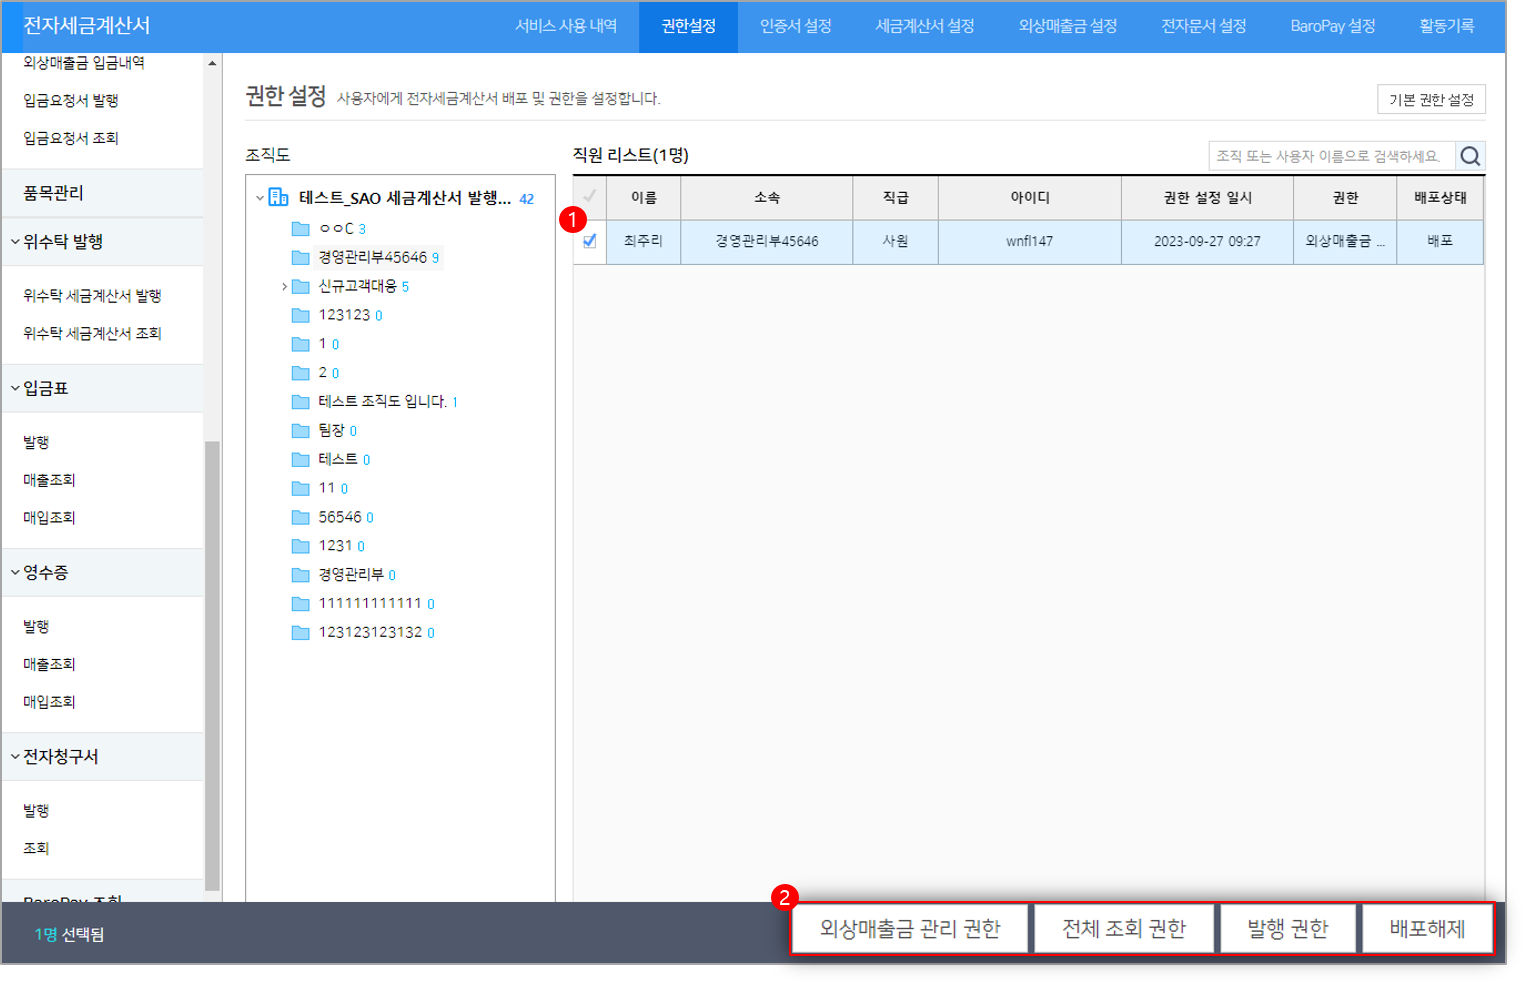Viewport: 1528px width, 988px height.
Task: Click the folder icon beside 경영관리부 0
Action: click(300, 575)
